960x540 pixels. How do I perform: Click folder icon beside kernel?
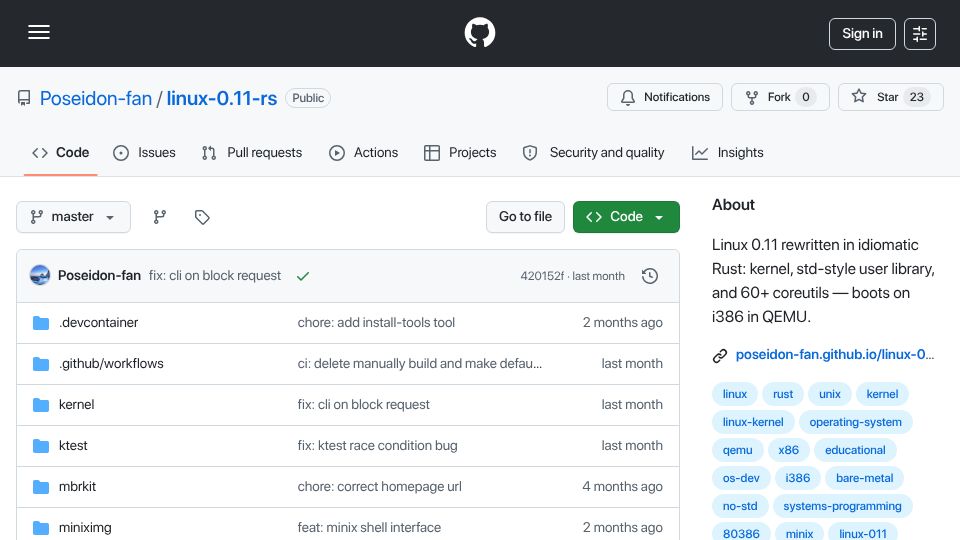click(x=41, y=405)
